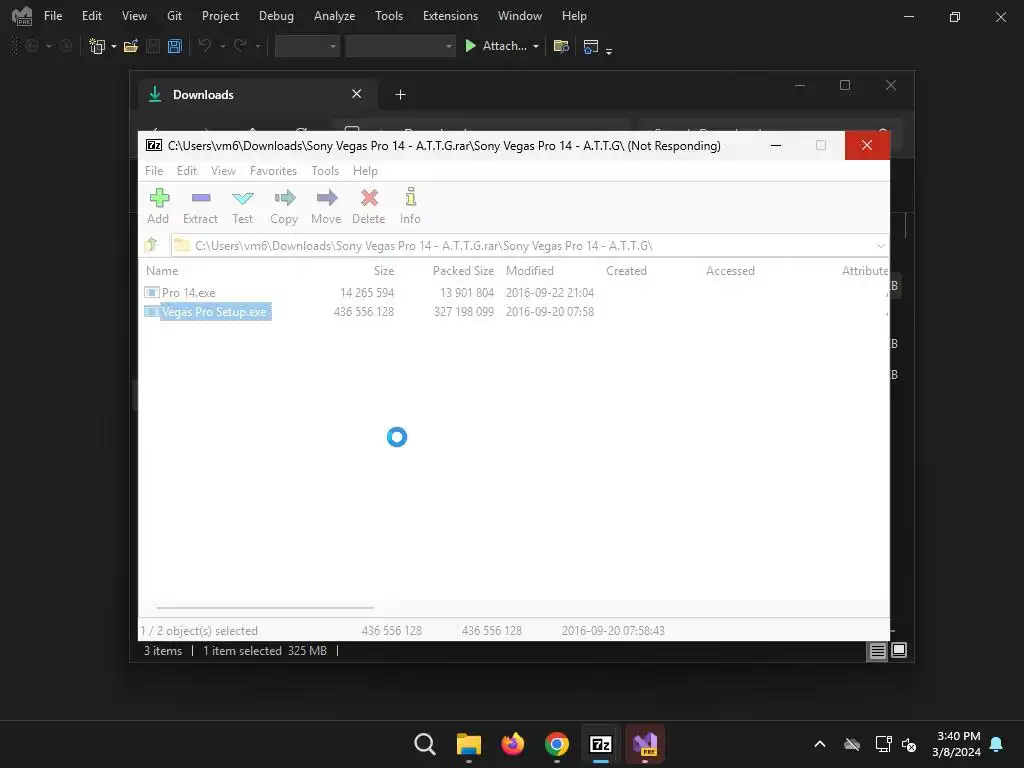
Task: Sort by Modified column header
Action: click(x=530, y=270)
